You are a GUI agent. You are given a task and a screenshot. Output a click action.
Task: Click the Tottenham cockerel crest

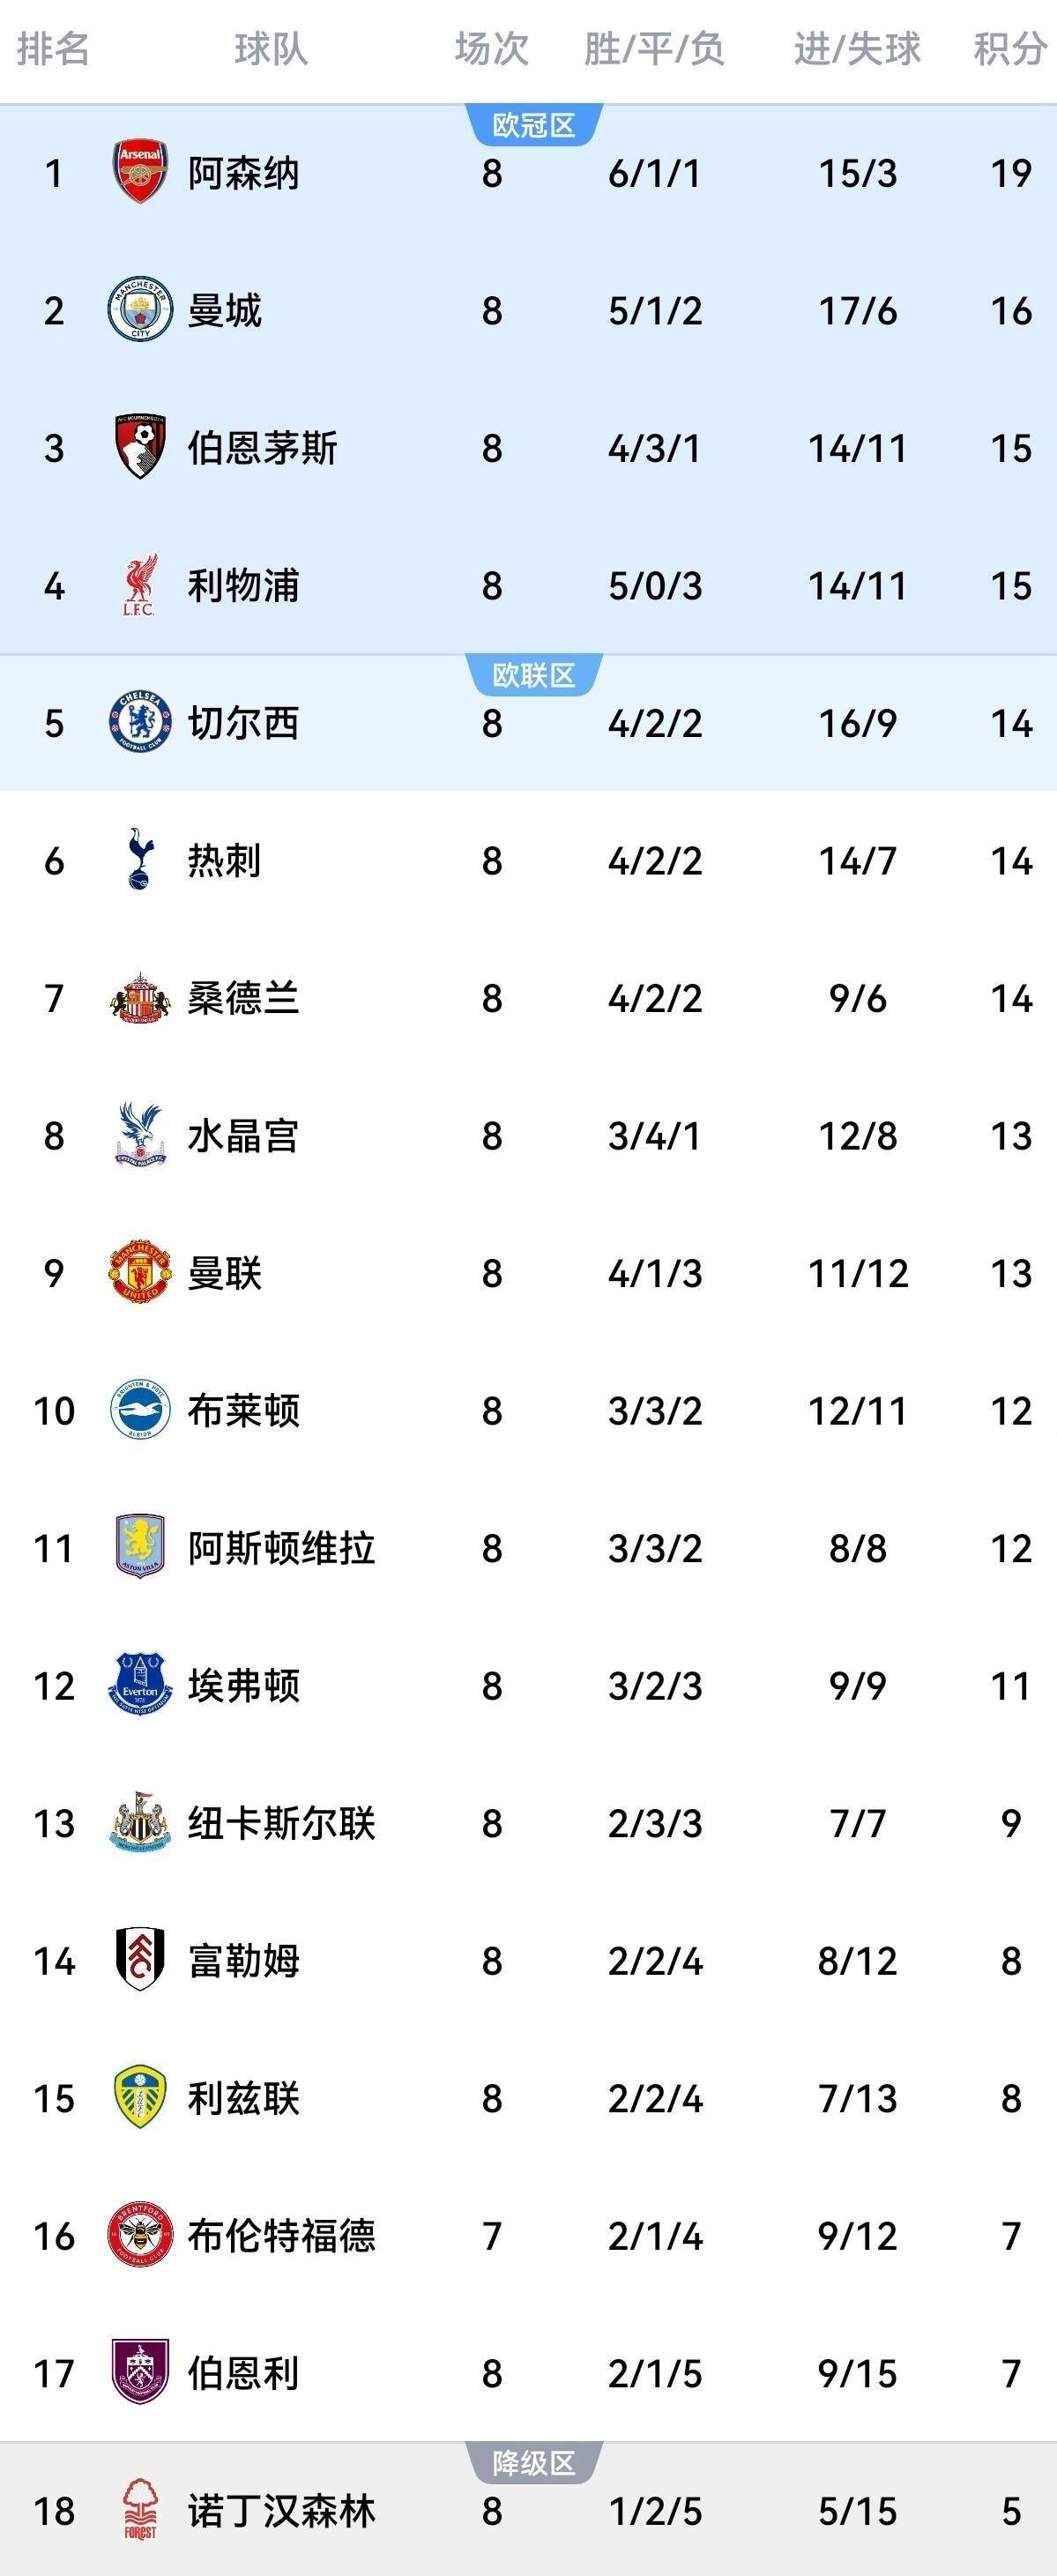[x=140, y=860]
